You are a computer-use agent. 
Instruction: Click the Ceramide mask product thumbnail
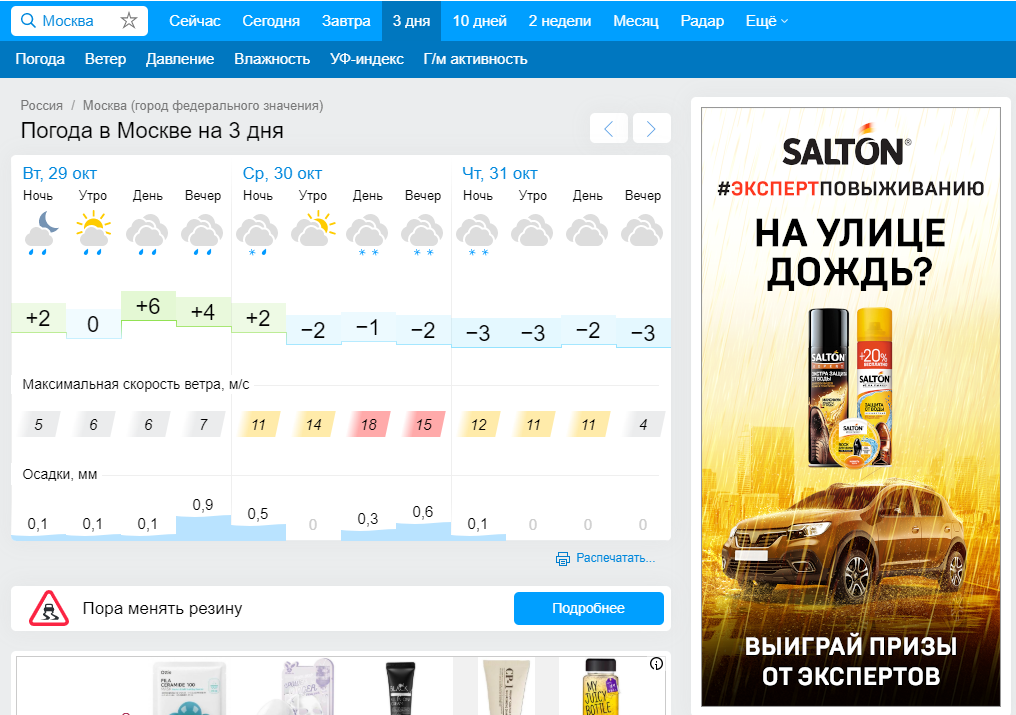(189, 688)
